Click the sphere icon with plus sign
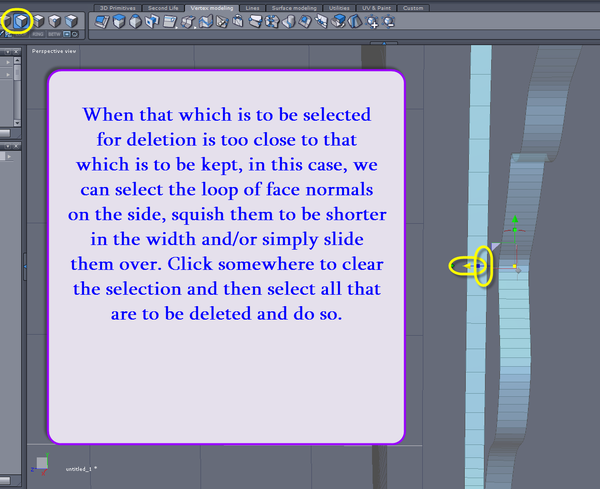 click(372, 22)
